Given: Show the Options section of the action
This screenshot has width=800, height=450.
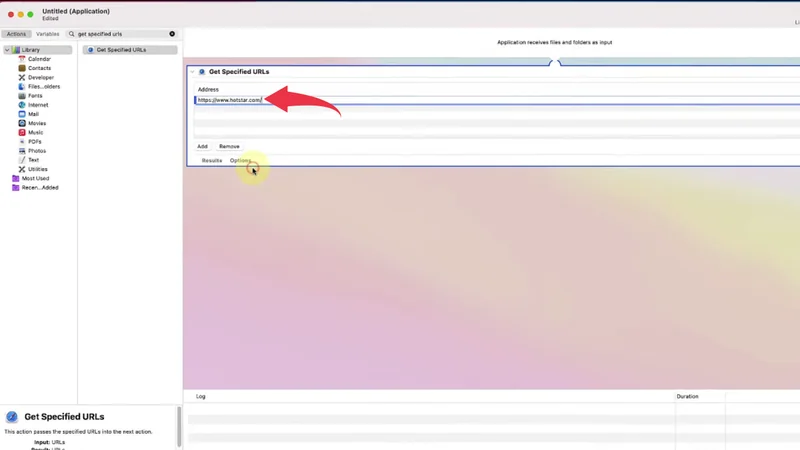Looking at the screenshot, I should tap(240, 160).
